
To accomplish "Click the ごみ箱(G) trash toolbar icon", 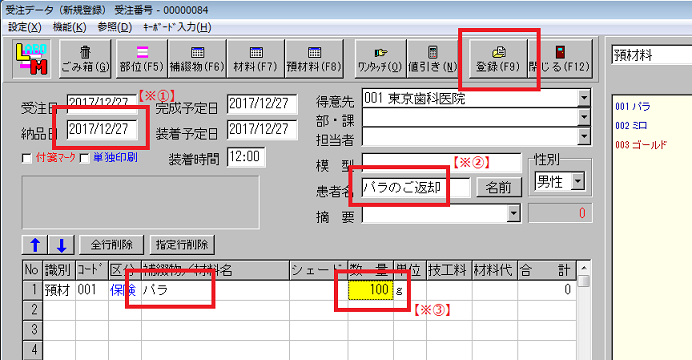I will pyautogui.click(x=85, y=58).
